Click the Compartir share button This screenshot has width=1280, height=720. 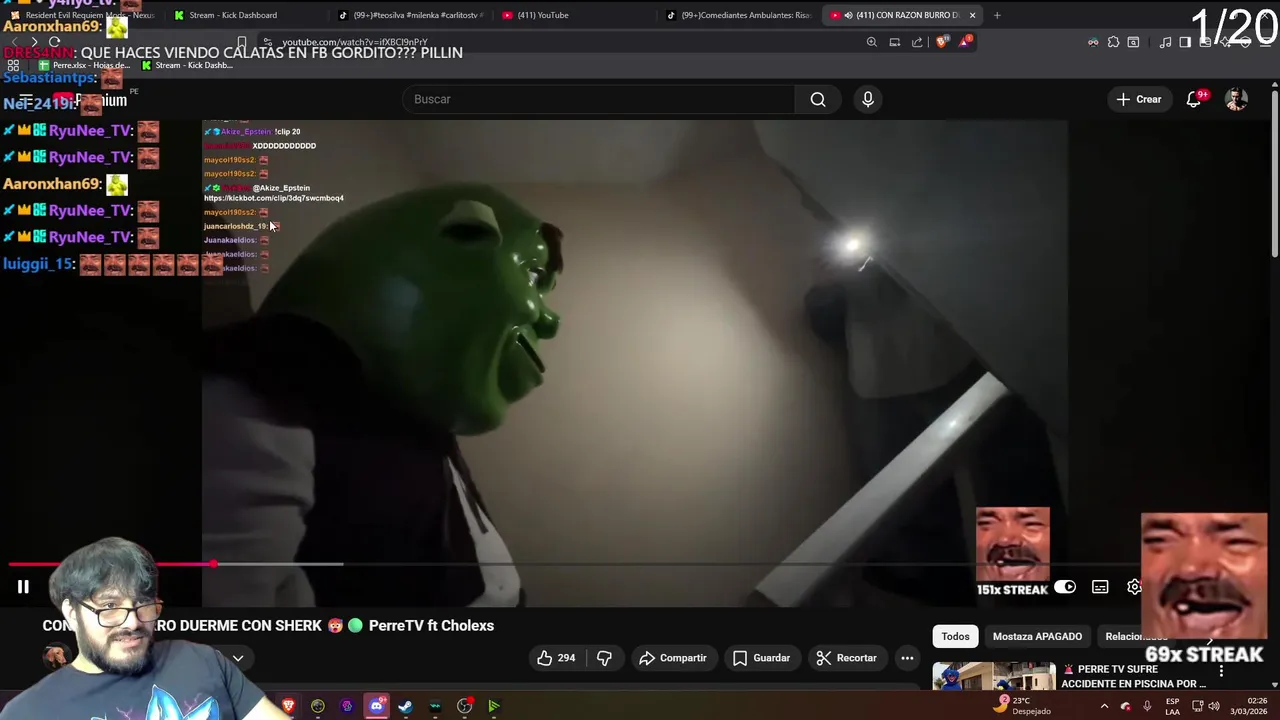[672, 658]
